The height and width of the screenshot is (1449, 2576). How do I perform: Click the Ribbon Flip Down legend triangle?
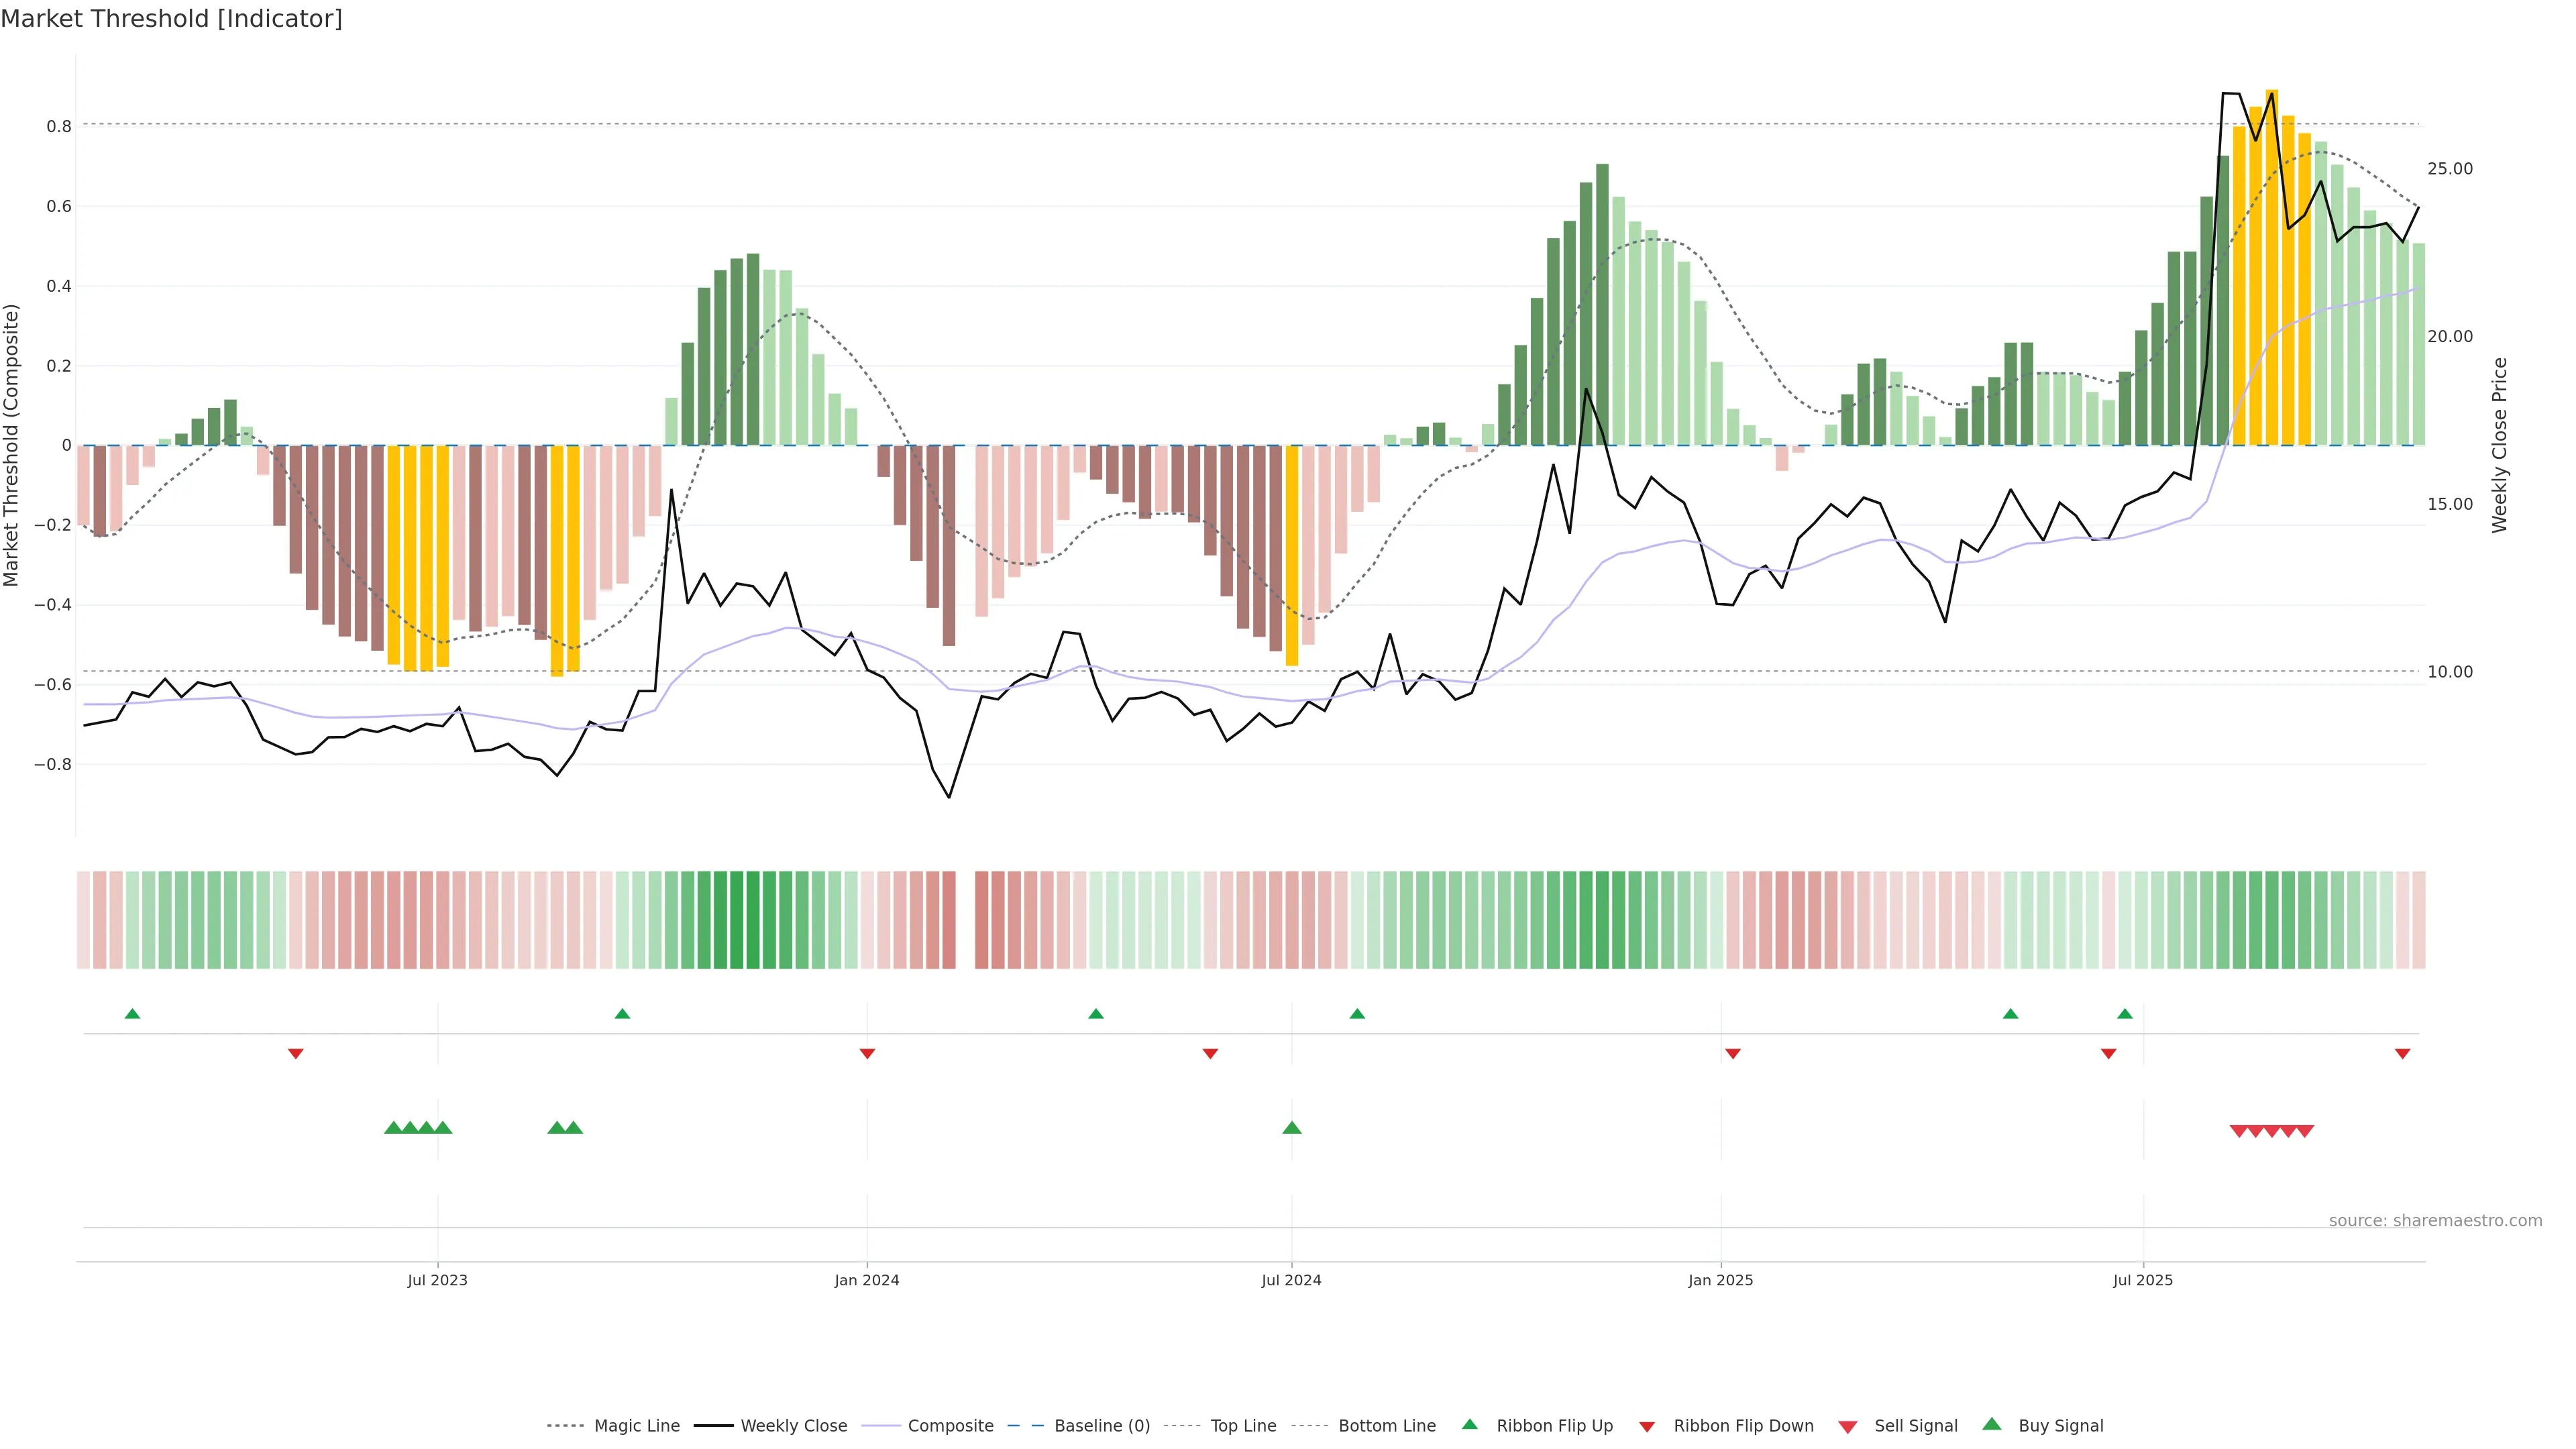(1646, 1427)
